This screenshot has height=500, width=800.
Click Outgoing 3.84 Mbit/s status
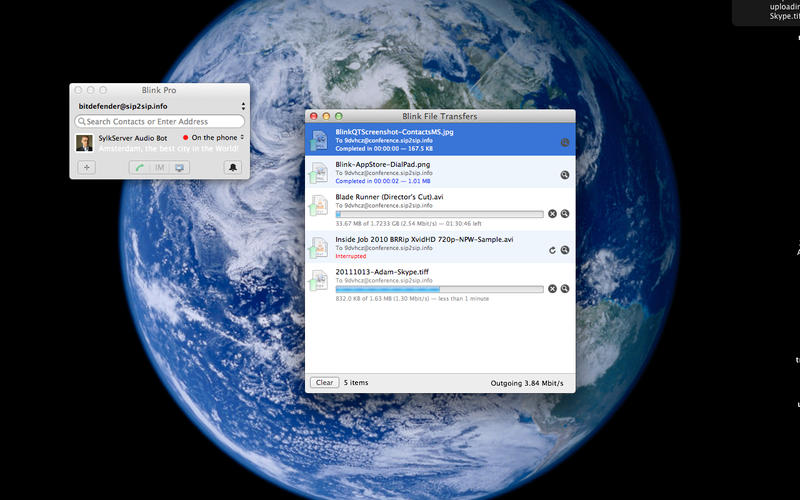click(527, 383)
